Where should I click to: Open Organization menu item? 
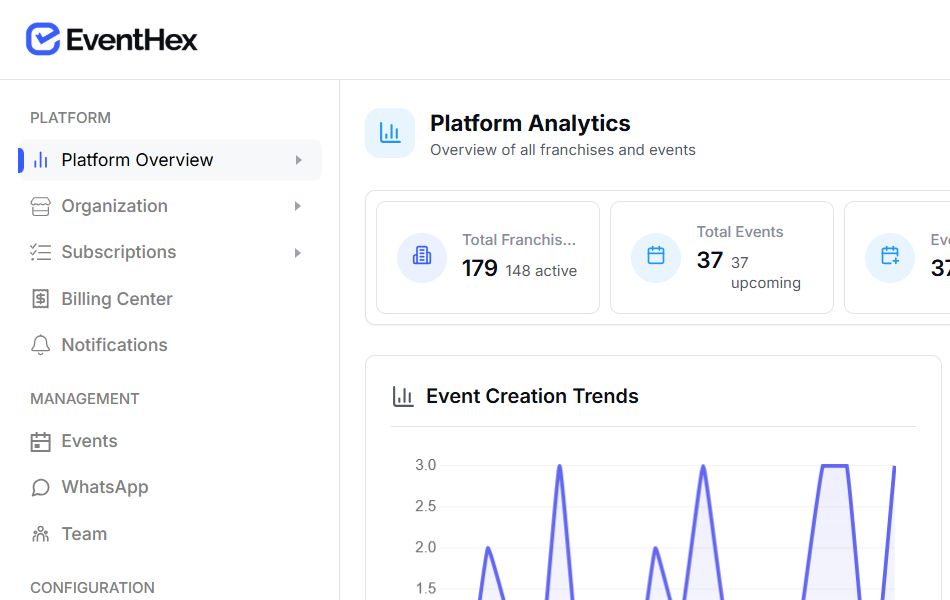pyautogui.click(x=170, y=206)
